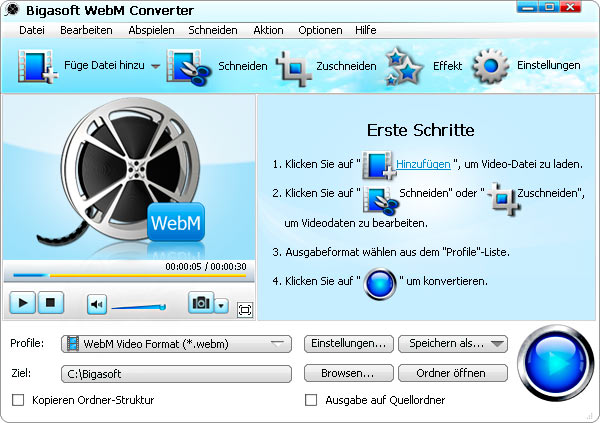Enable Kopieren Ordner-Struktur checkbox
Image resolution: width=600 pixels, height=423 pixels.
tap(18, 400)
